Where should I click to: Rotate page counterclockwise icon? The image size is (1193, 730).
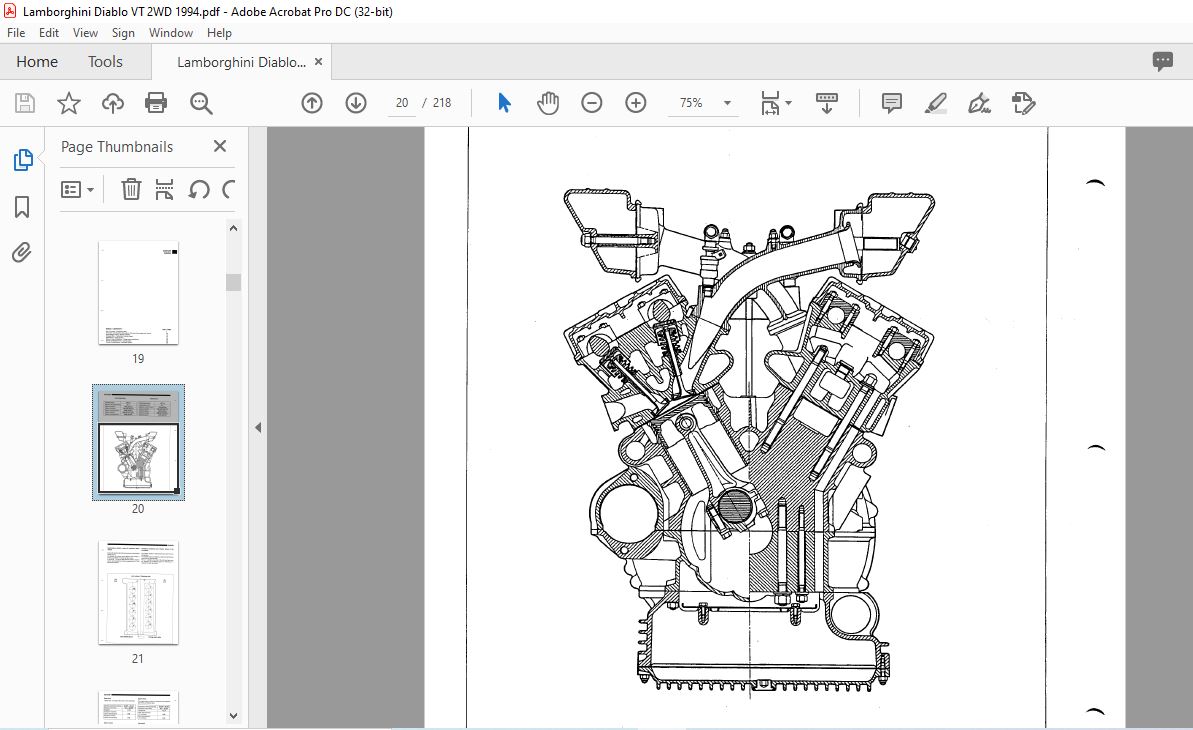coord(199,189)
